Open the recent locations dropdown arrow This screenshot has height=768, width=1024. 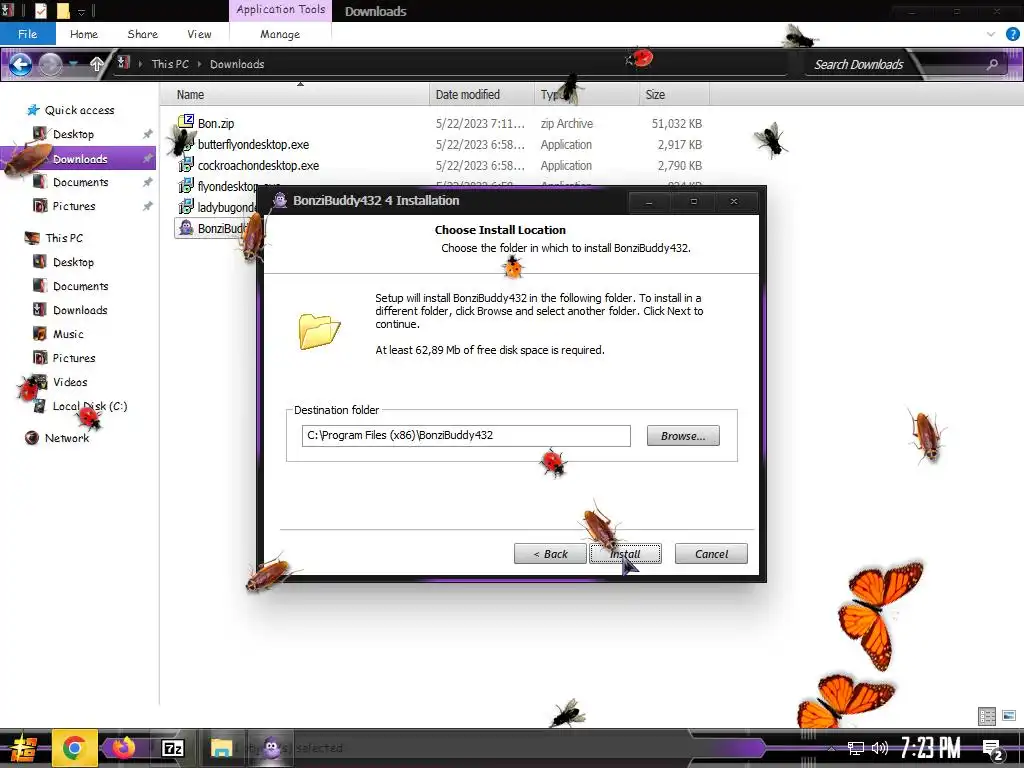pyautogui.click(x=74, y=64)
